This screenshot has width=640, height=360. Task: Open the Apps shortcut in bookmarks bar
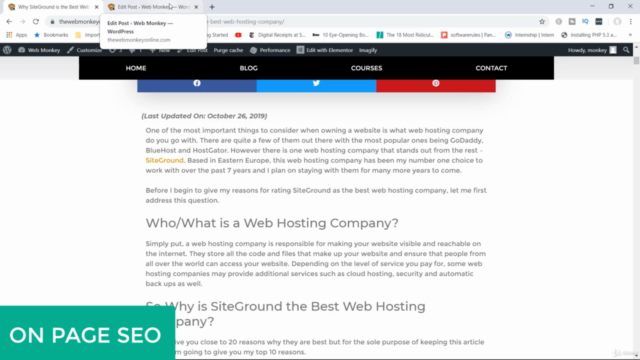16,35
